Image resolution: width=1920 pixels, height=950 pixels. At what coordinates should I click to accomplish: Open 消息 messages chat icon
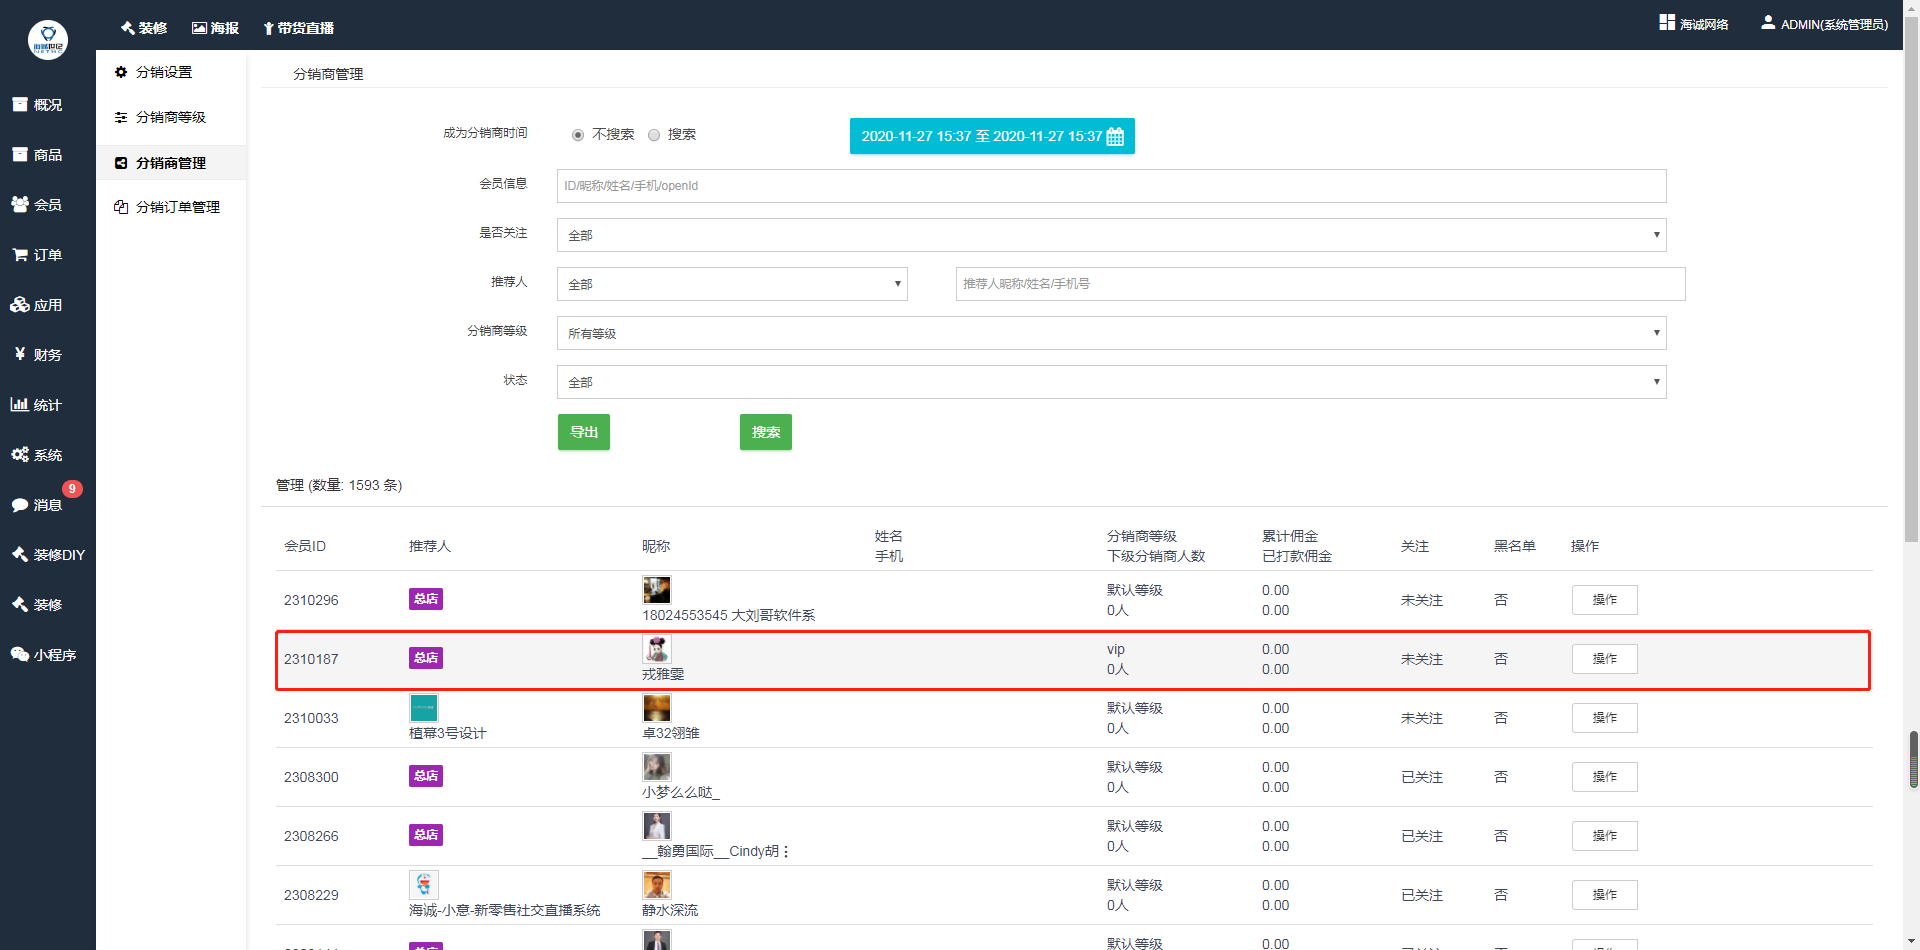(x=20, y=505)
